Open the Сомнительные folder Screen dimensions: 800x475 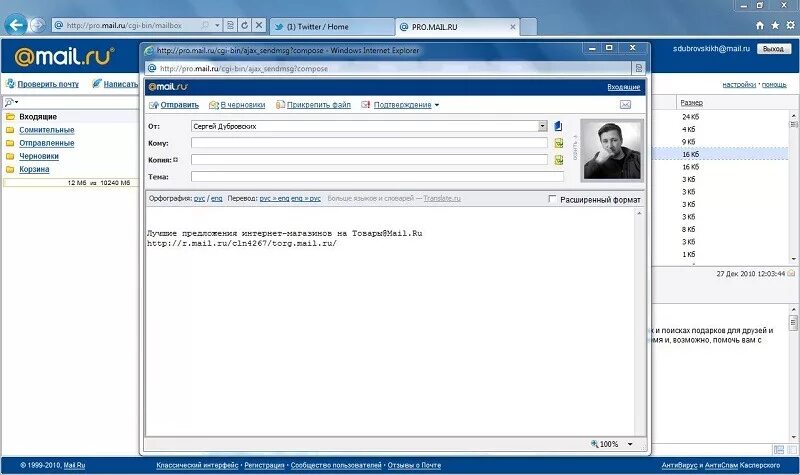pos(46,130)
